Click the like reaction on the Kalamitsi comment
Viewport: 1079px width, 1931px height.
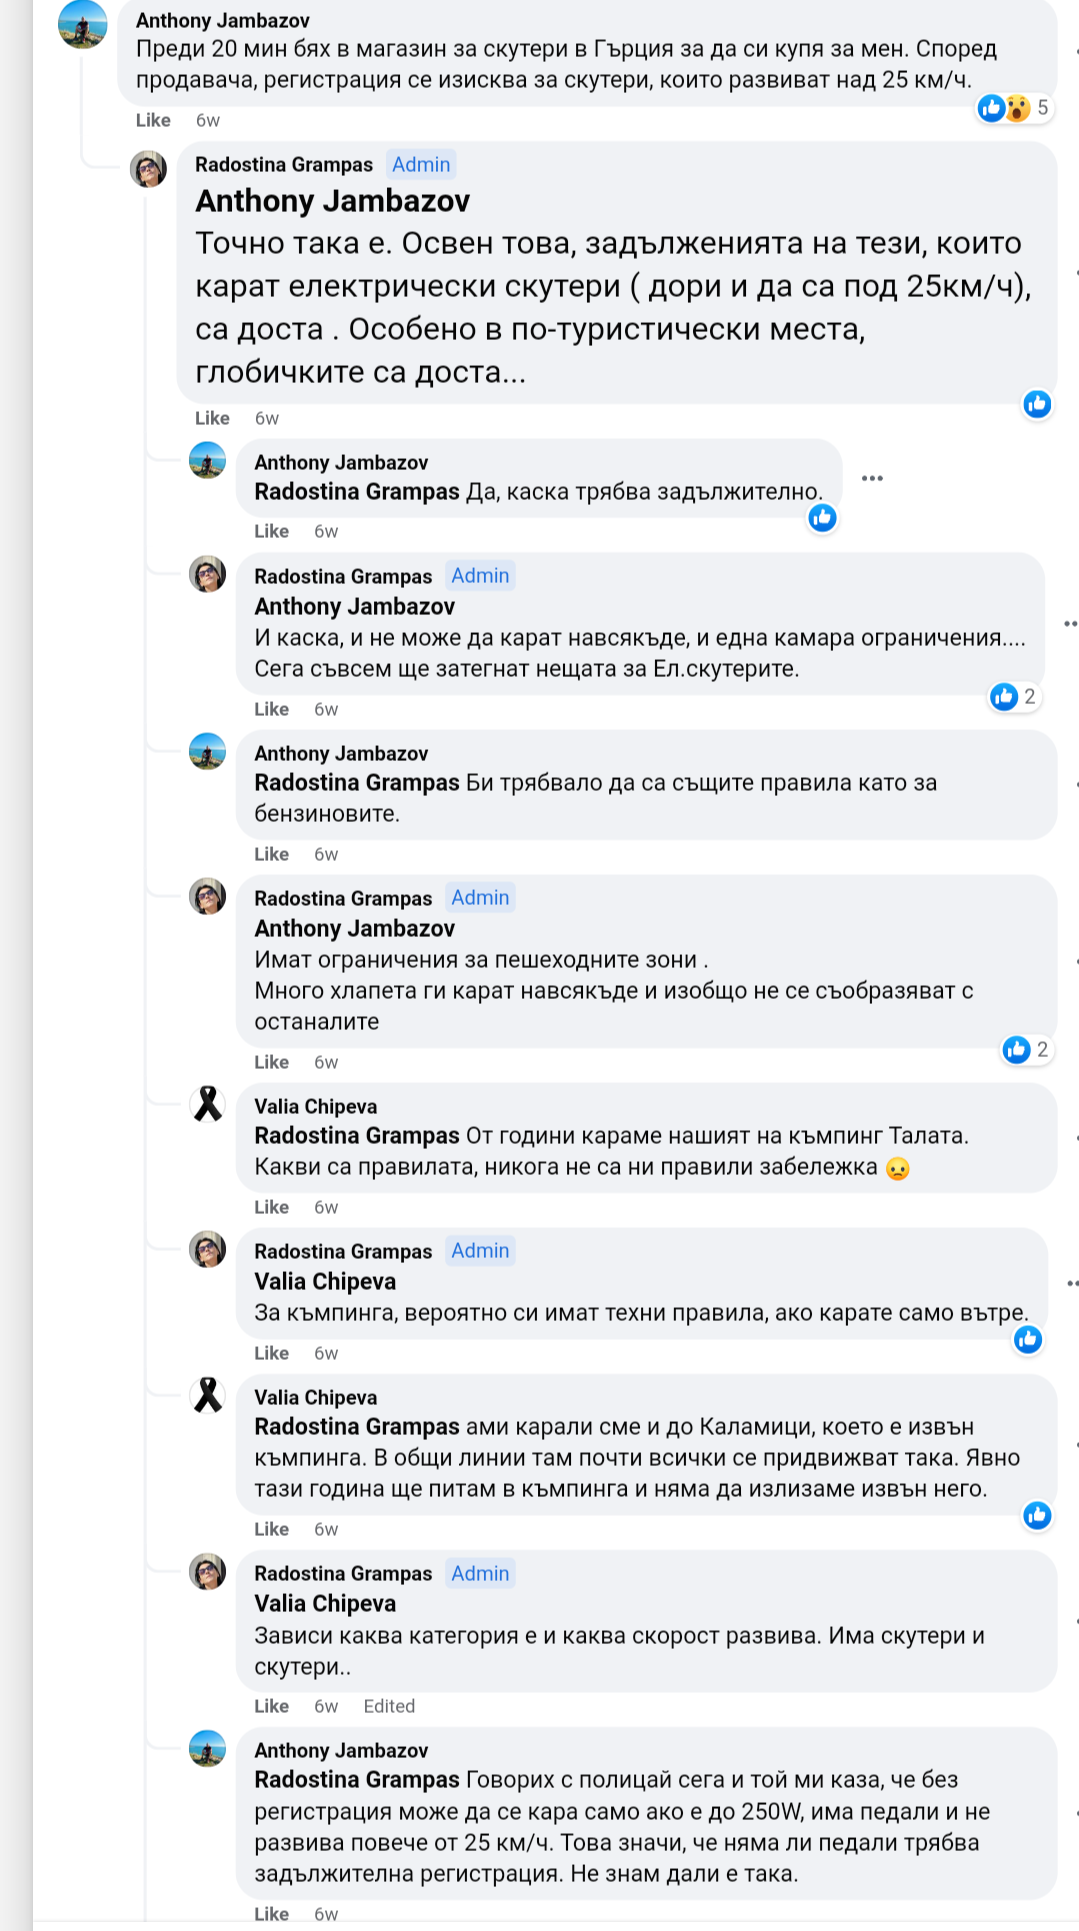pos(1037,1516)
